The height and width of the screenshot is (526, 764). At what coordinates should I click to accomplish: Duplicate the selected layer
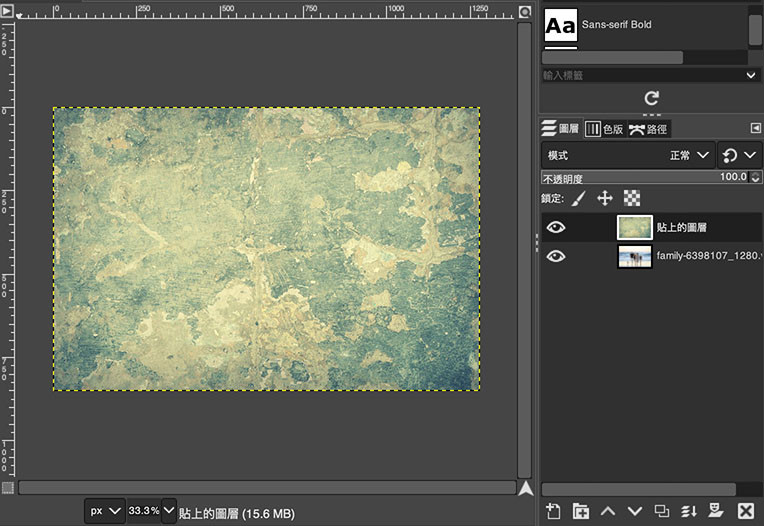click(x=662, y=511)
